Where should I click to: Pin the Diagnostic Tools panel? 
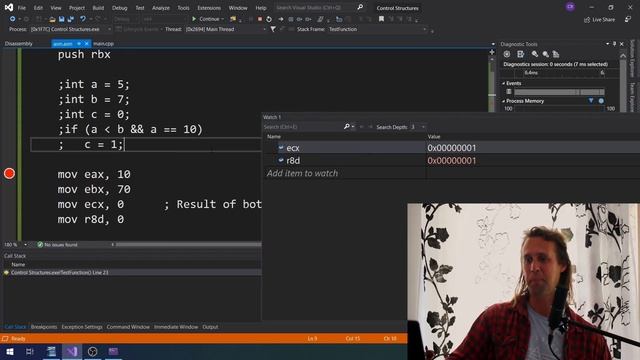click(x=615, y=44)
